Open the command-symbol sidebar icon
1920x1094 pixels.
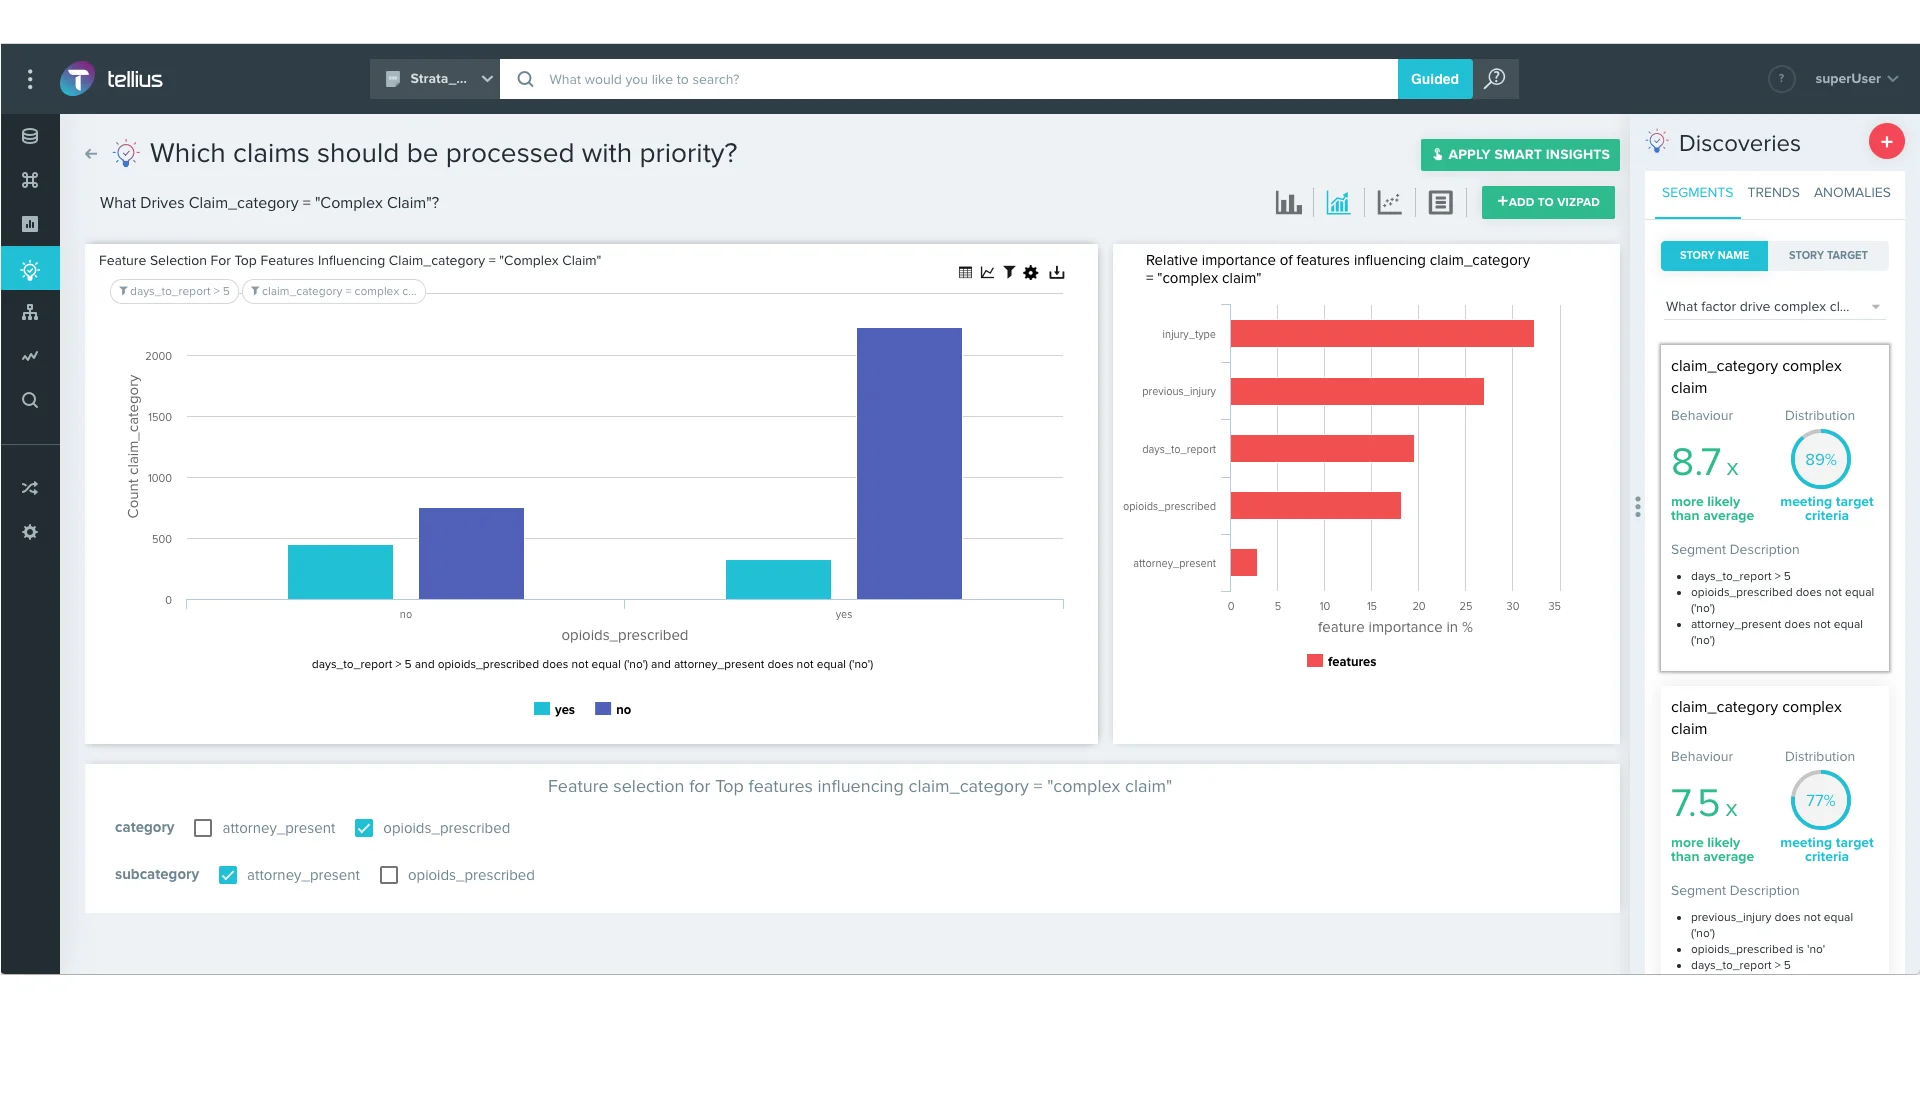(30, 180)
